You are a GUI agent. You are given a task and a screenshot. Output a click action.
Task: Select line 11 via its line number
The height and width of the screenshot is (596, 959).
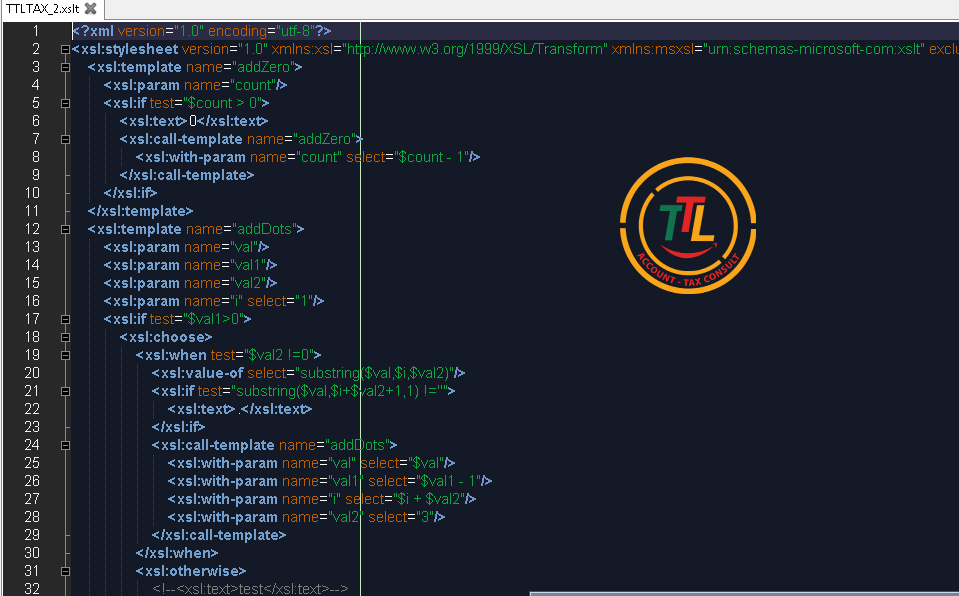coord(31,211)
